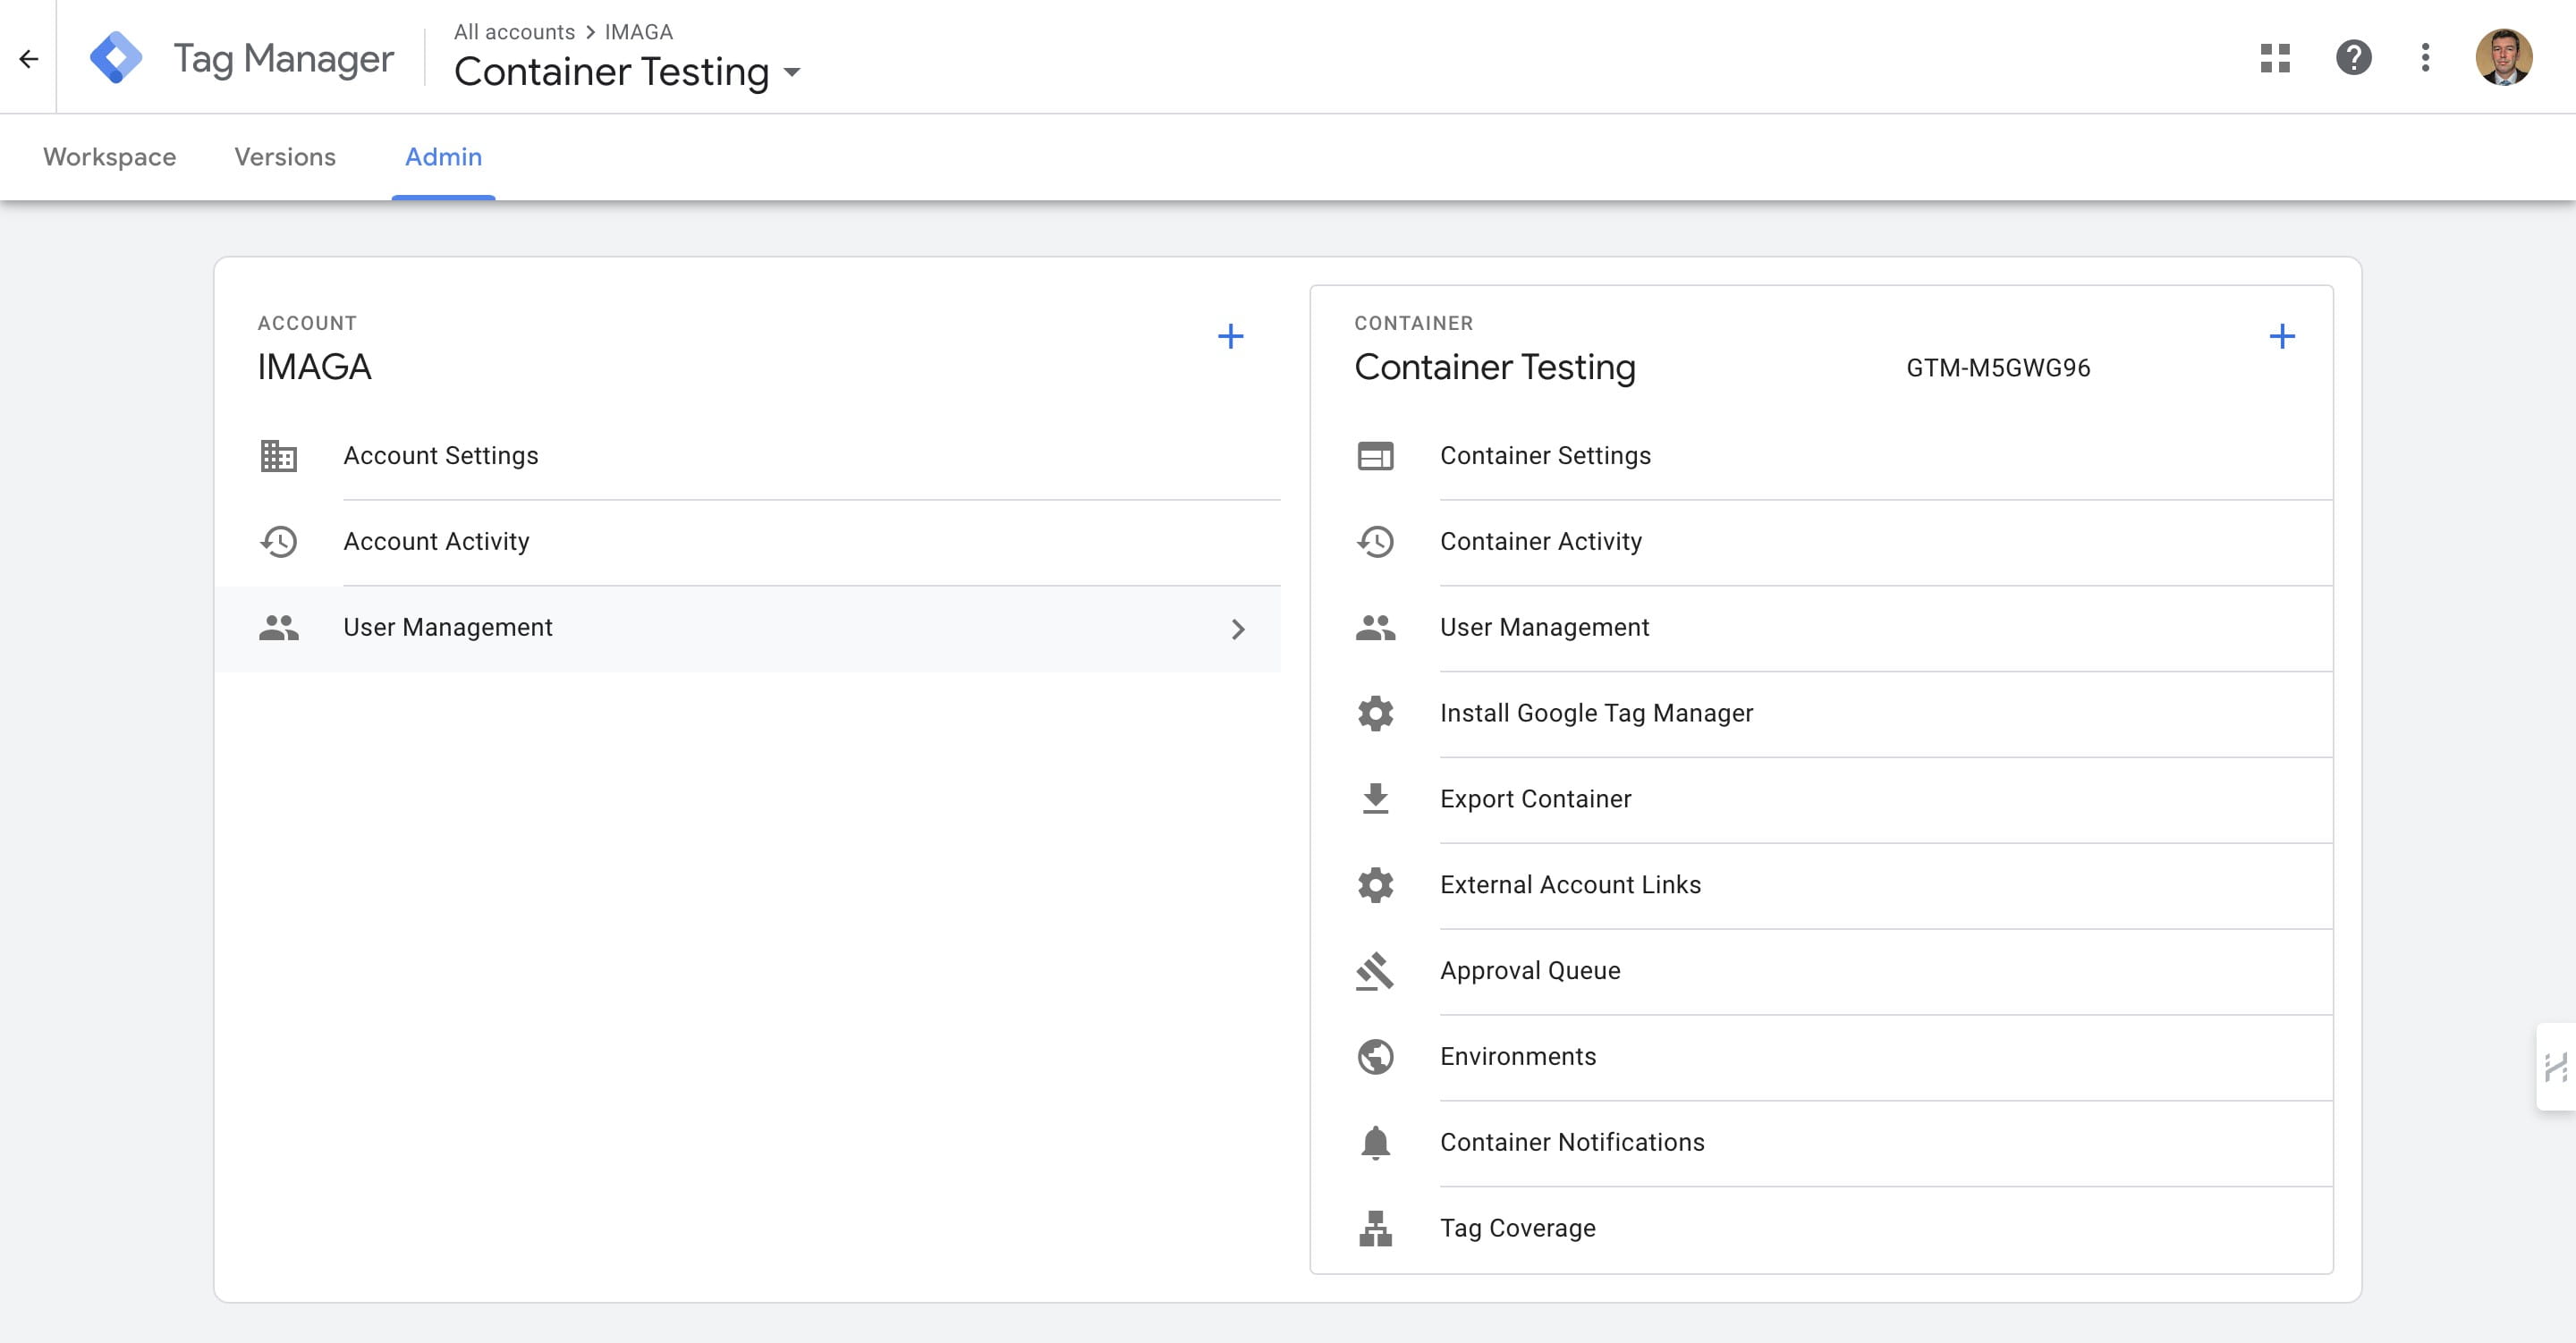Expand the Container Testing dropdown selector
This screenshot has height=1343, width=2576.
pos(792,72)
